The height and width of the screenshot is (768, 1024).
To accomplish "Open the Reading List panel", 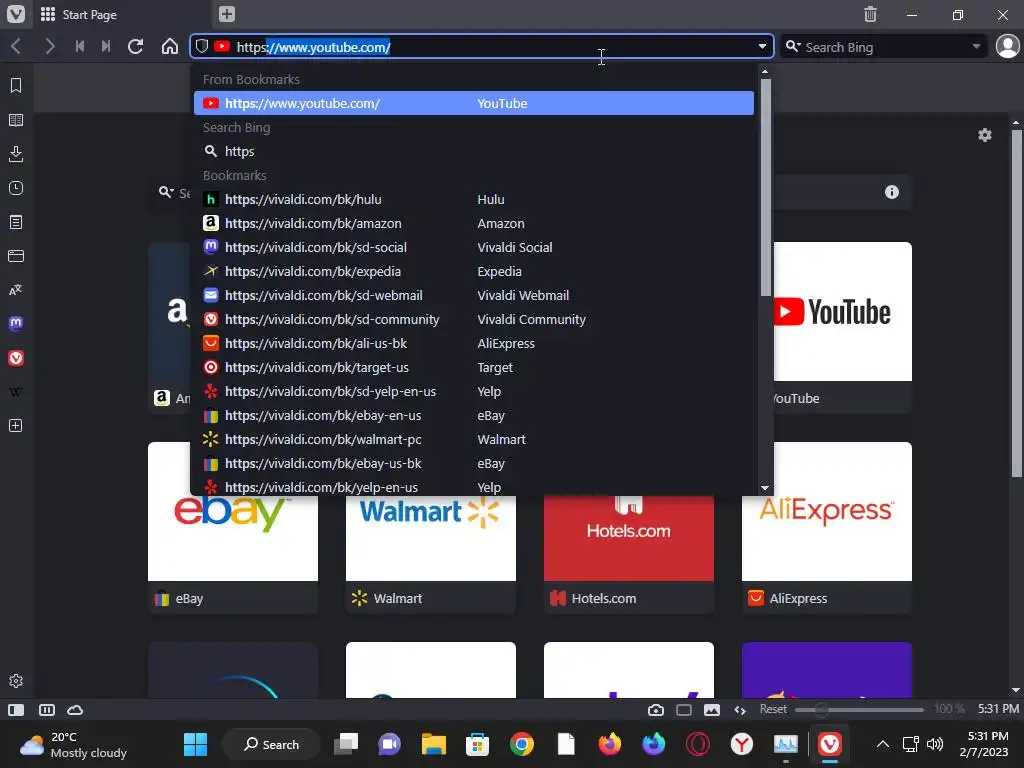I will point(16,120).
